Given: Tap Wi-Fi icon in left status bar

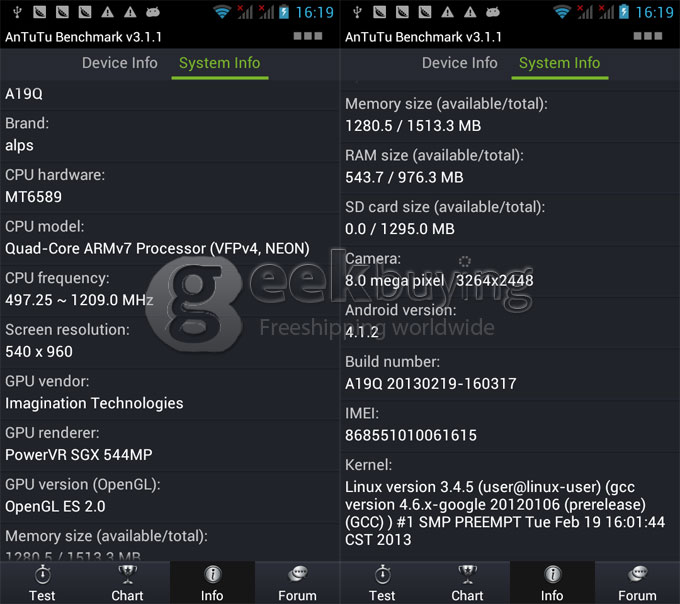Looking at the screenshot, I should click(222, 12).
